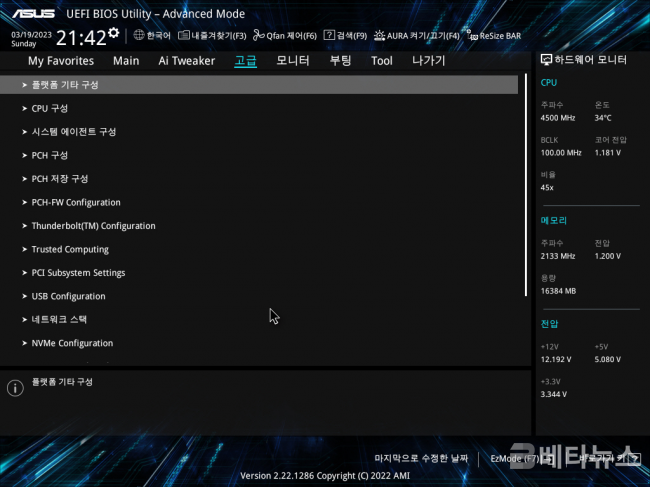Expand 시스템 에이전트 구성 arrow
Image resolution: width=650 pixels, height=487 pixels.
coord(24,132)
